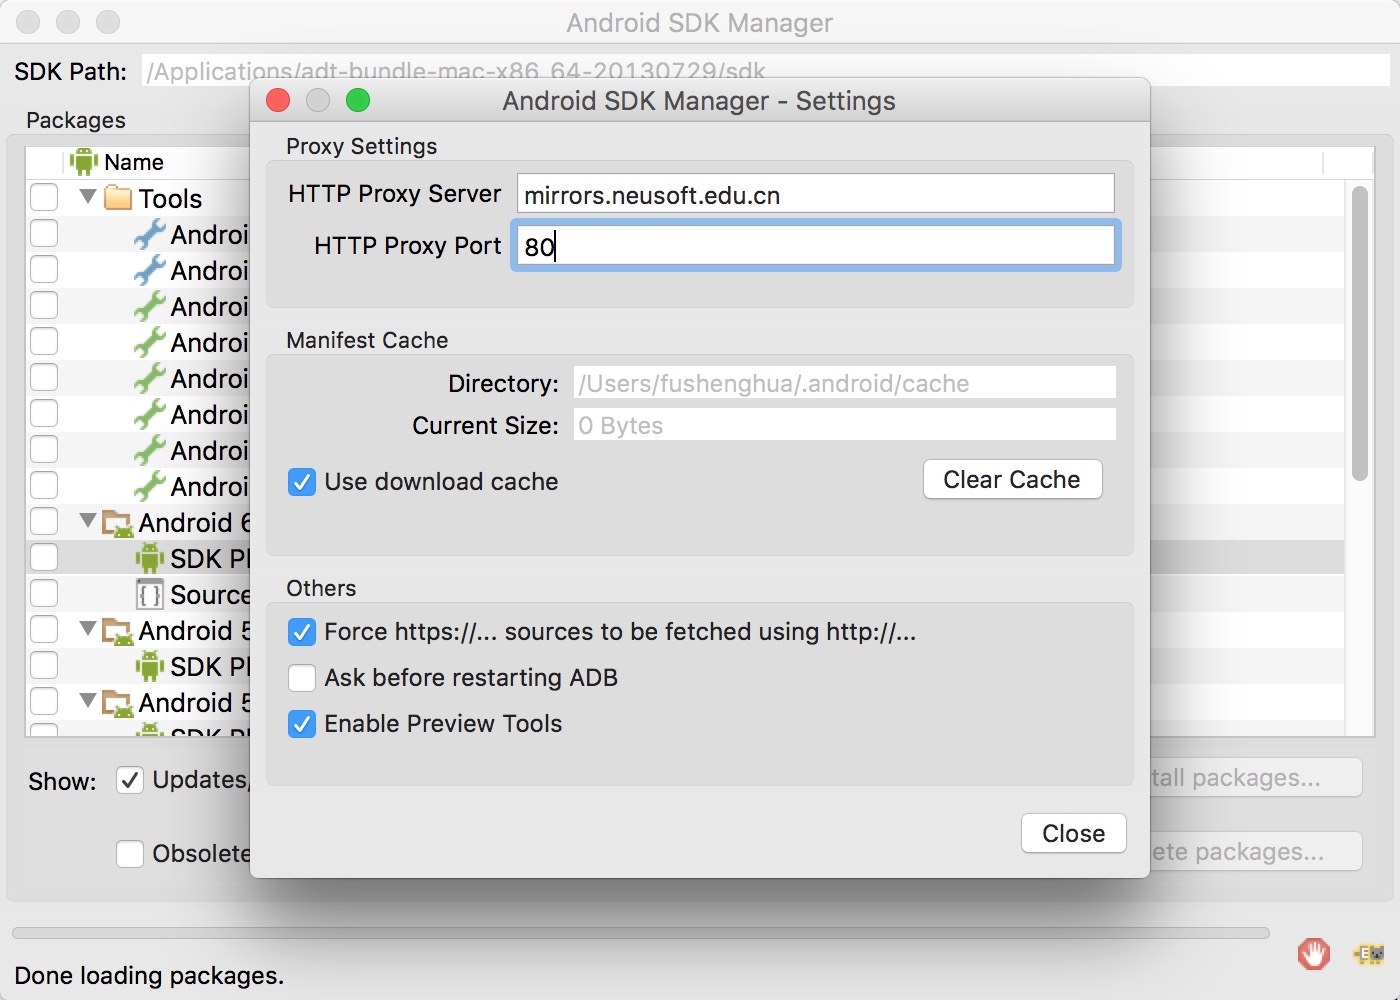1400x1000 pixels.
Task: Collapse the first Android 5 tree node
Action: [x=88, y=628]
